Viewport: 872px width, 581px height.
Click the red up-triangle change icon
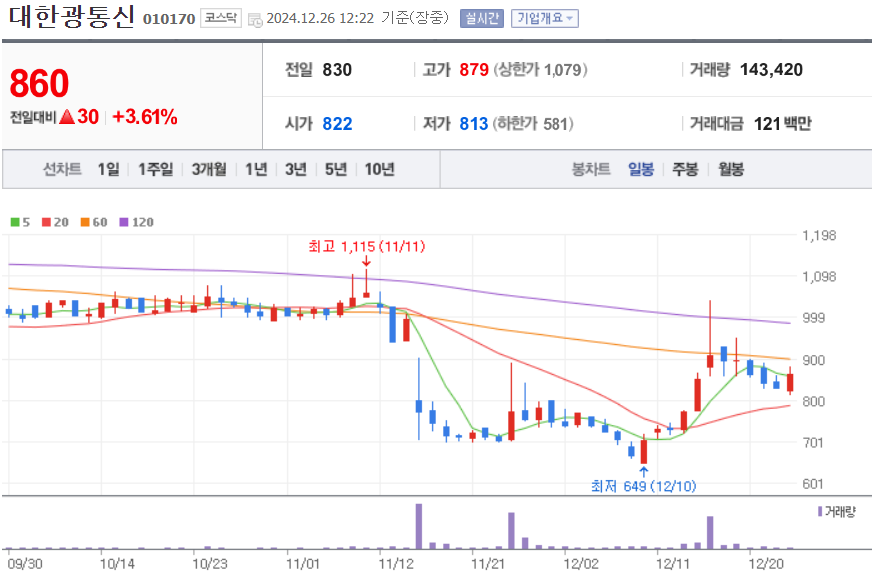click(x=67, y=117)
